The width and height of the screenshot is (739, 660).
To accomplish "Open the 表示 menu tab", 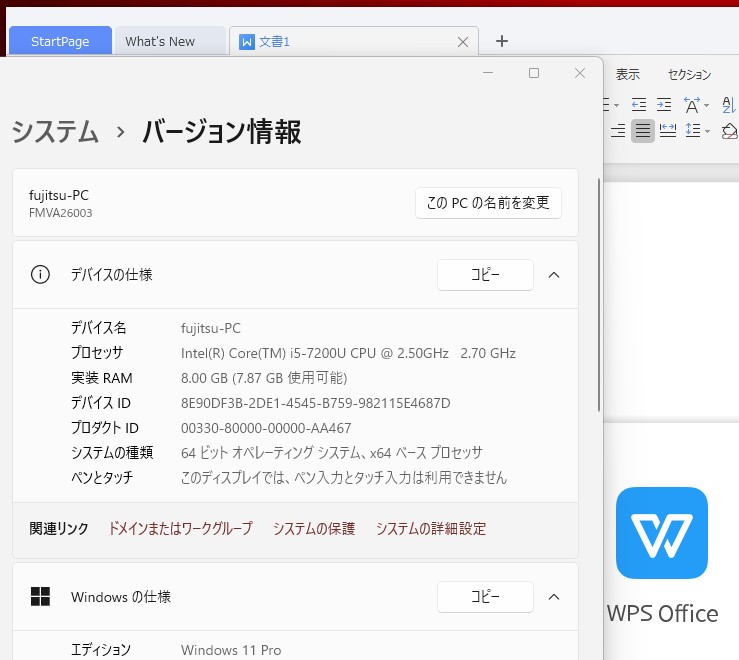I will coord(627,74).
